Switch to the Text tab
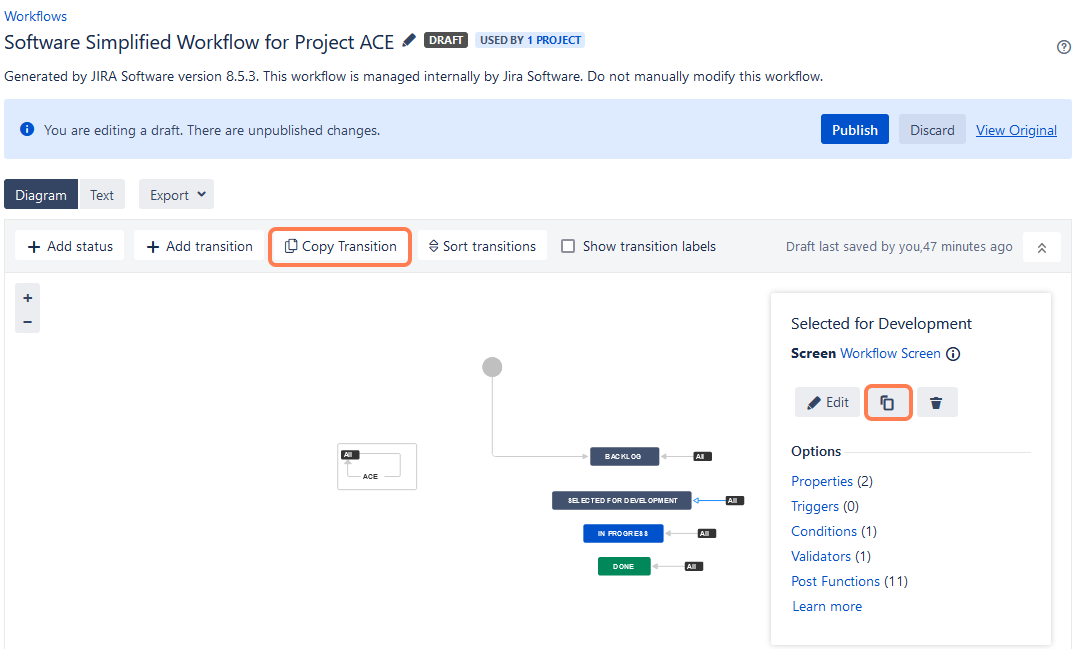 [102, 195]
